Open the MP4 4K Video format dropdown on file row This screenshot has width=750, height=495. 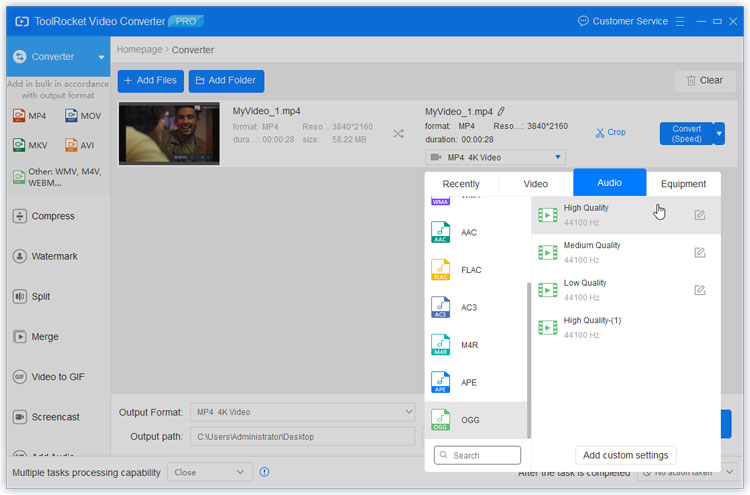click(495, 157)
